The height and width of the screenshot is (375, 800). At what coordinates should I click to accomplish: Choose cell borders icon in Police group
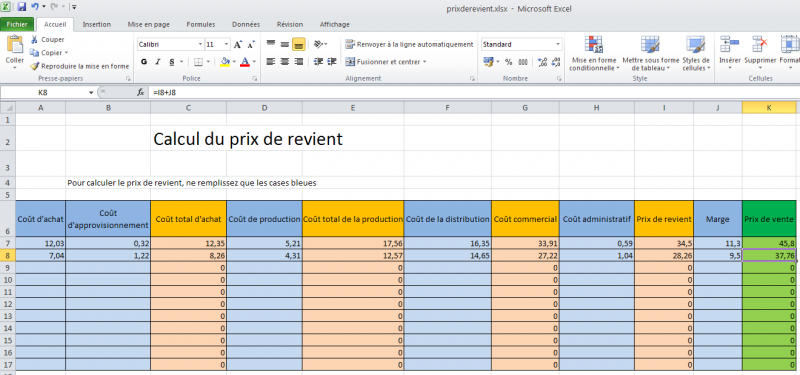tap(198, 62)
